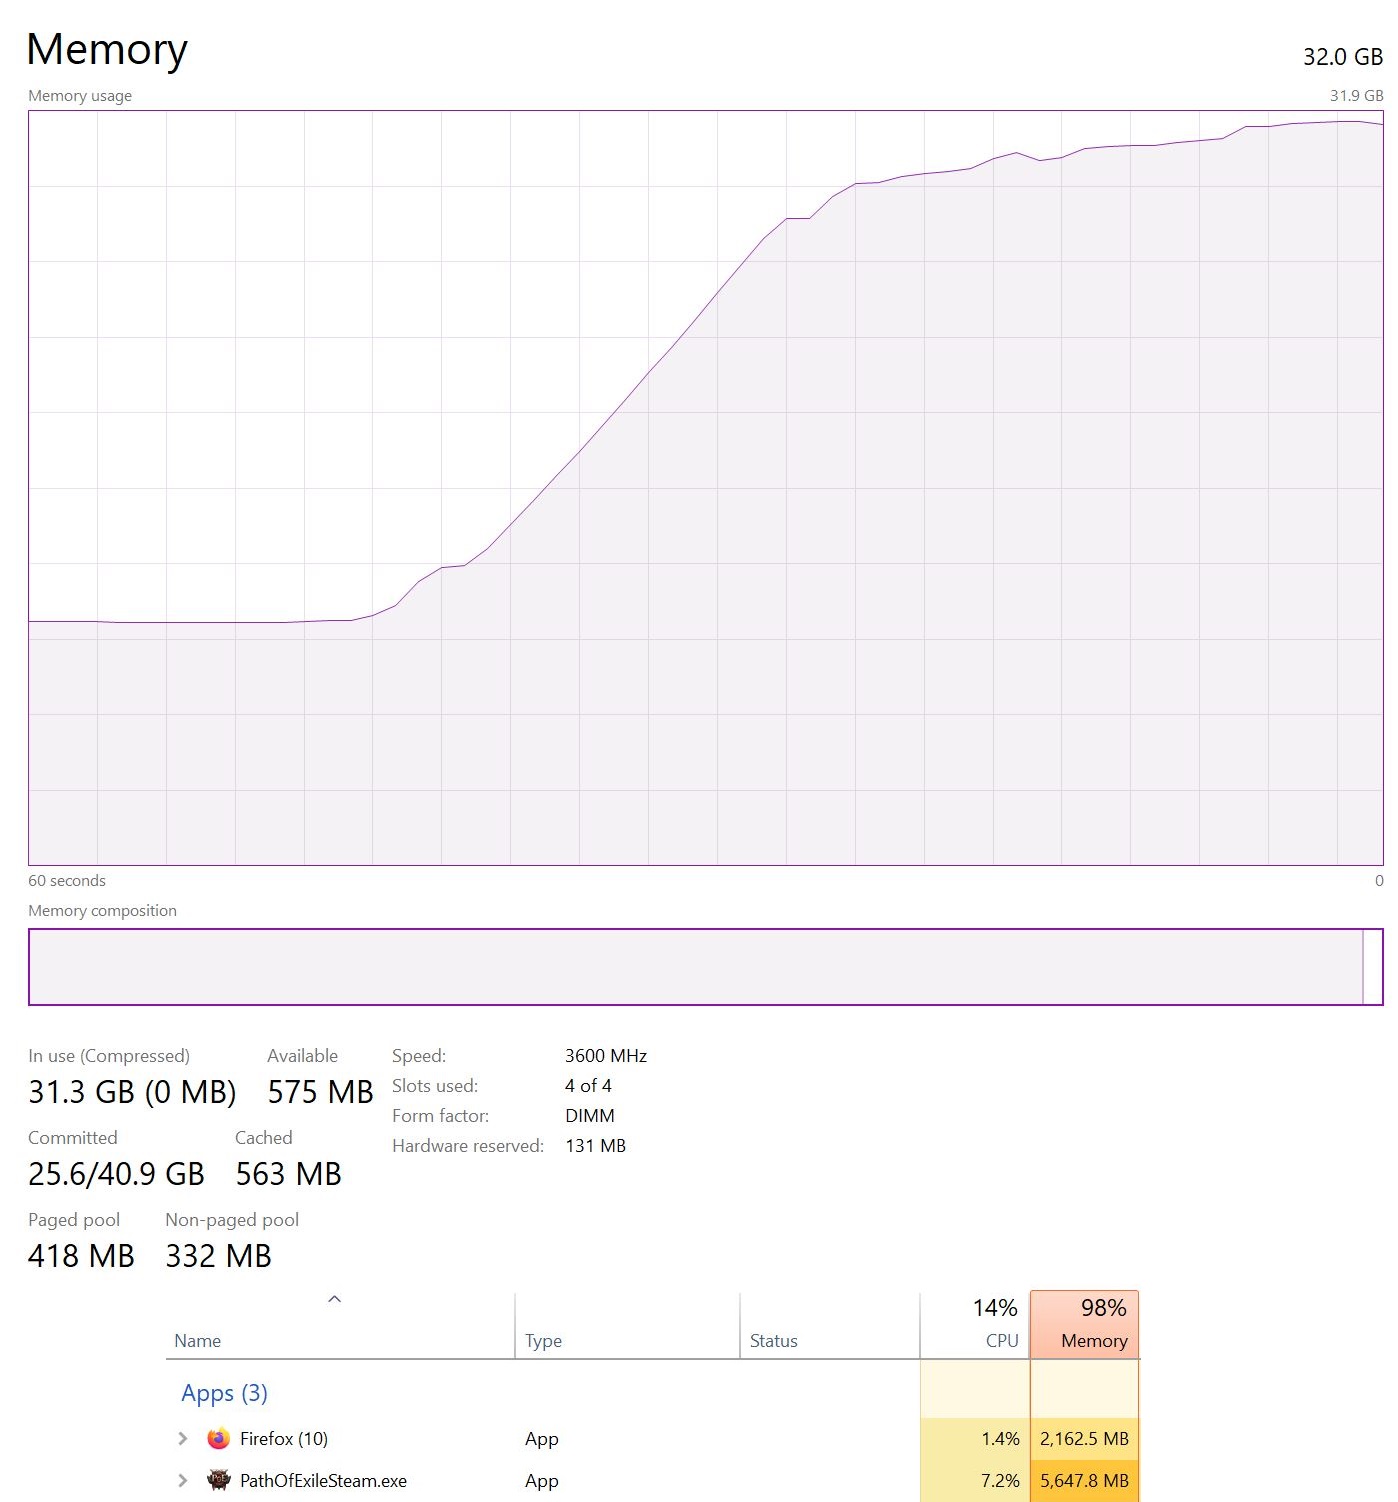Click the Memory composition bar
This screenshot has width=1398, height=1502.
click(x=706, y=967)
